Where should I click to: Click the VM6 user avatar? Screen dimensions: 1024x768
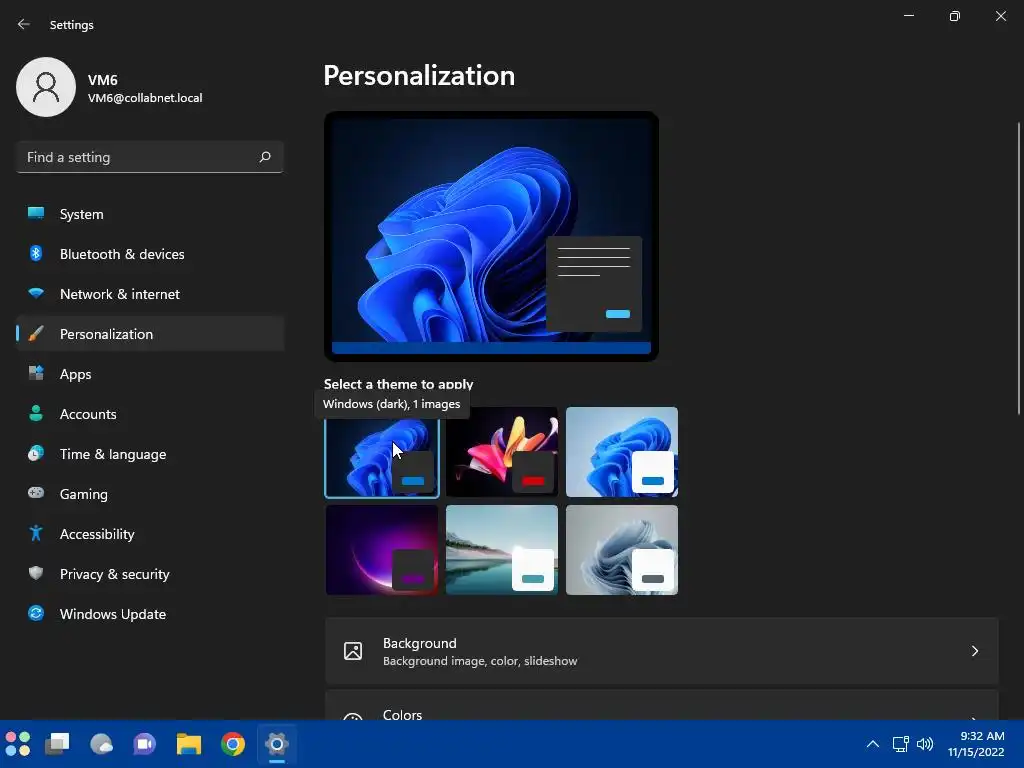(46, 87)
